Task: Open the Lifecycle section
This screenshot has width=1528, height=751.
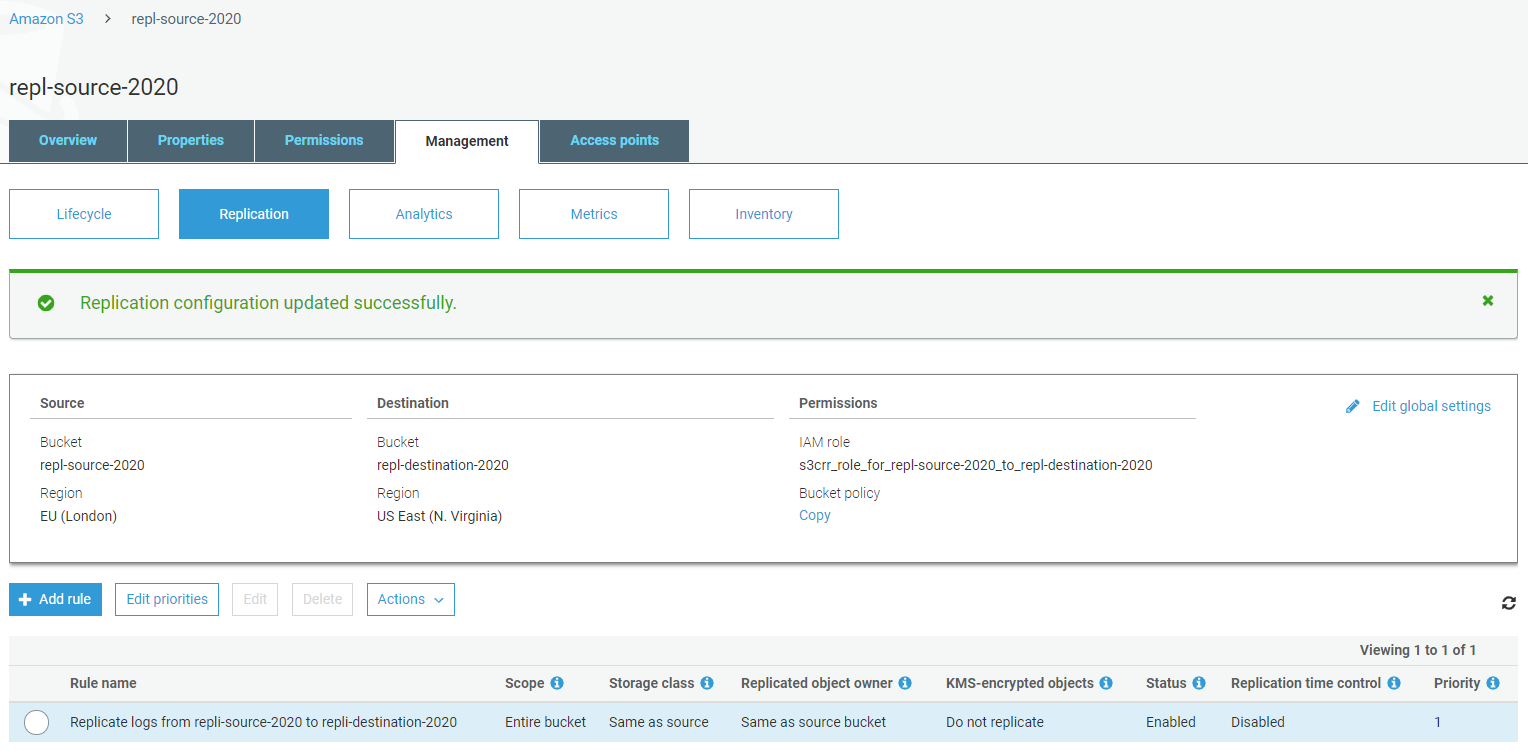Action: pos(84,214)
